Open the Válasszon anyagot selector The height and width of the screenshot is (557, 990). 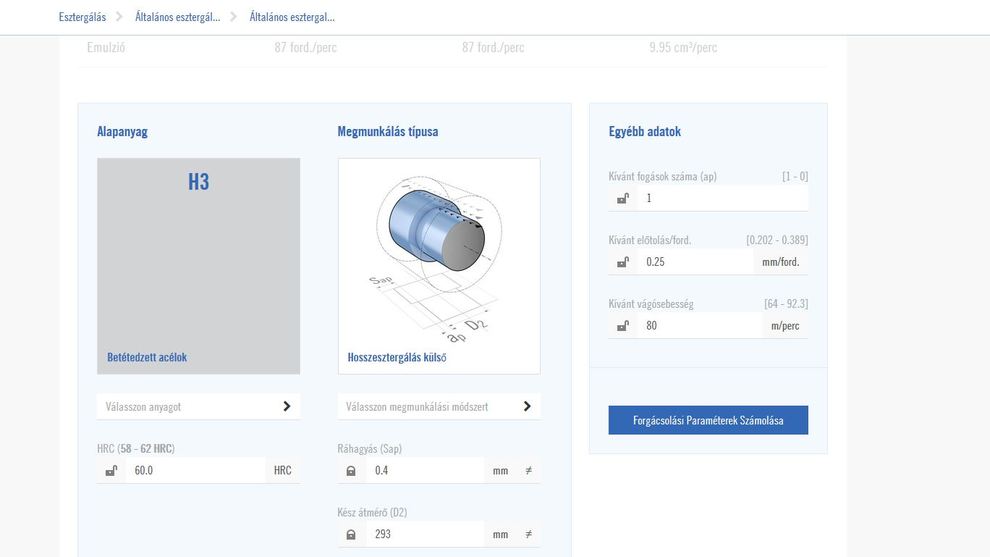click(198, 407)
